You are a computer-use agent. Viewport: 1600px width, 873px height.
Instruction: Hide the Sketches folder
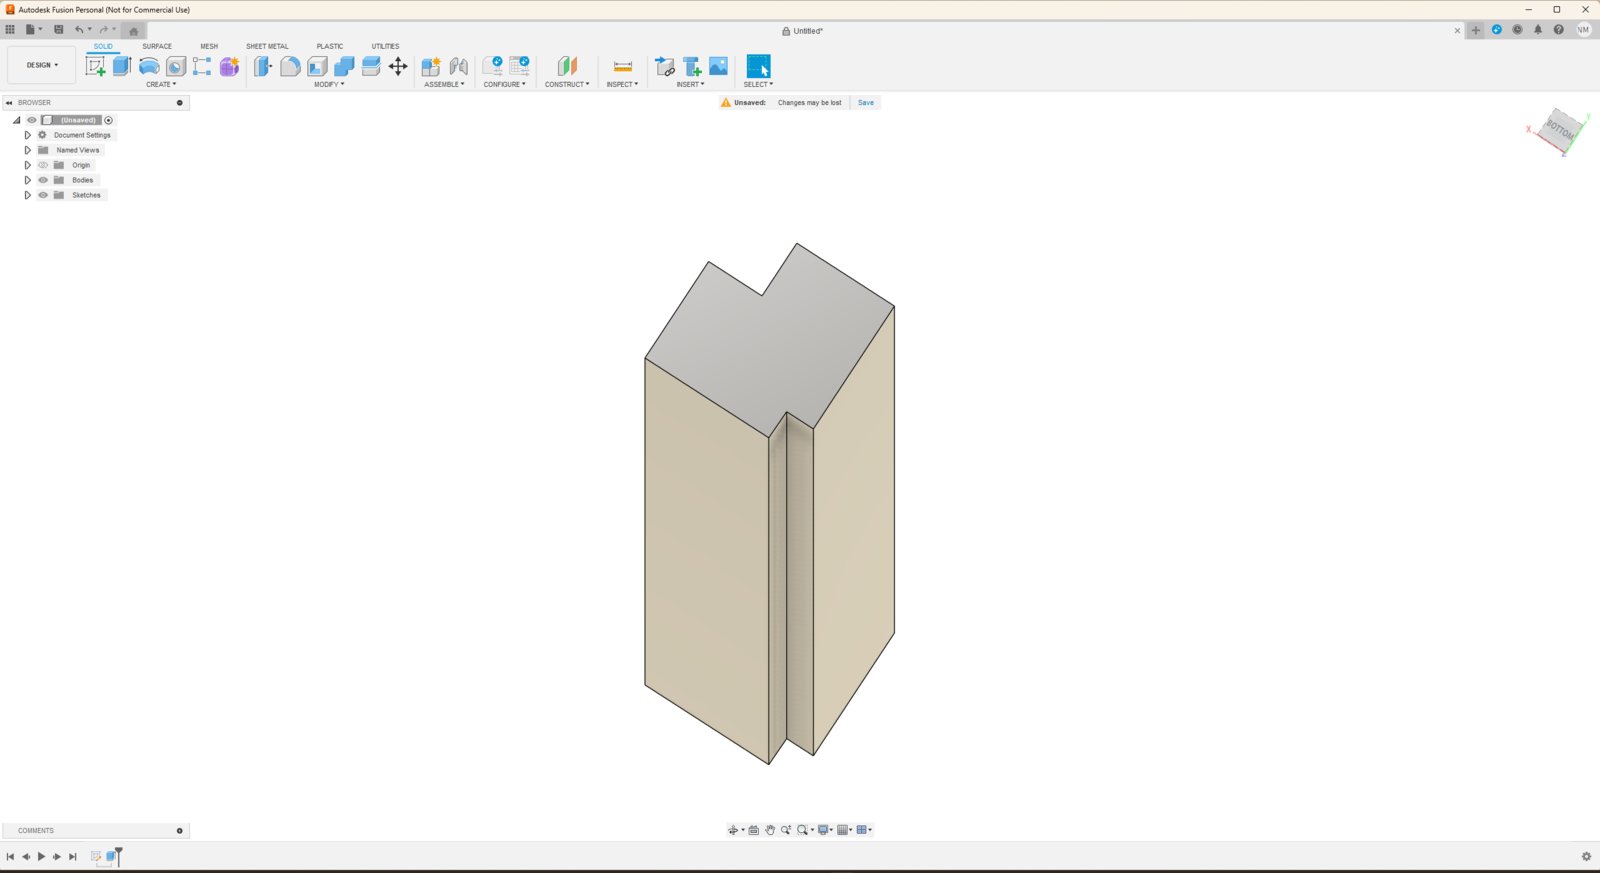[x=43, y=195]
